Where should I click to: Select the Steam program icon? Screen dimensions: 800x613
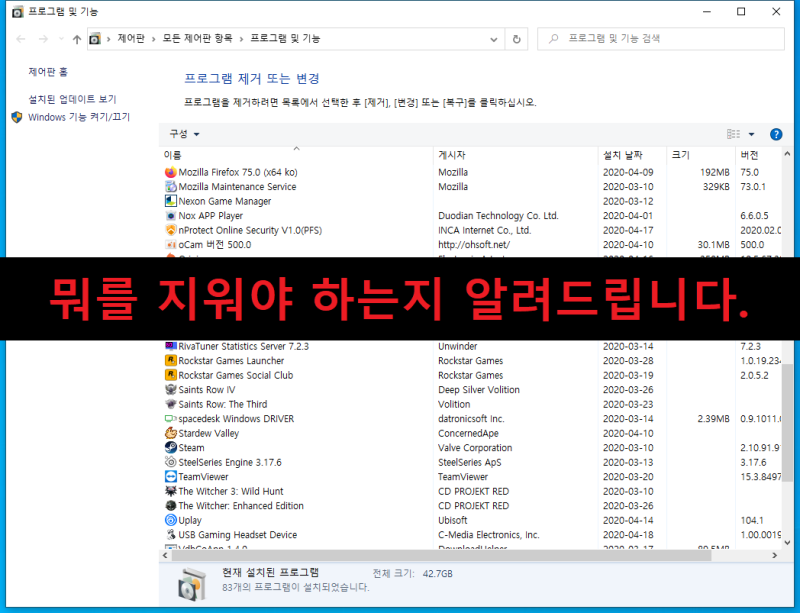point(170,448)
